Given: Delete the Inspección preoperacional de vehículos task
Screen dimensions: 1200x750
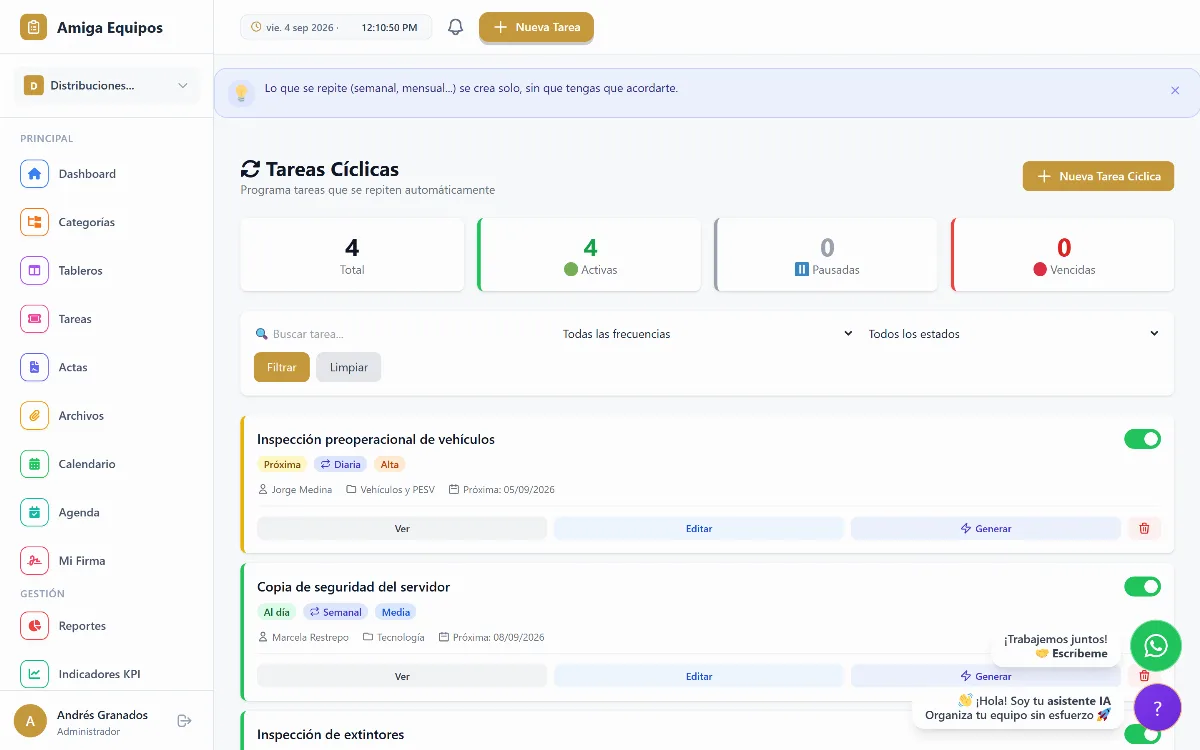Looking at the screenshot, I should (x=1145, y=528).
